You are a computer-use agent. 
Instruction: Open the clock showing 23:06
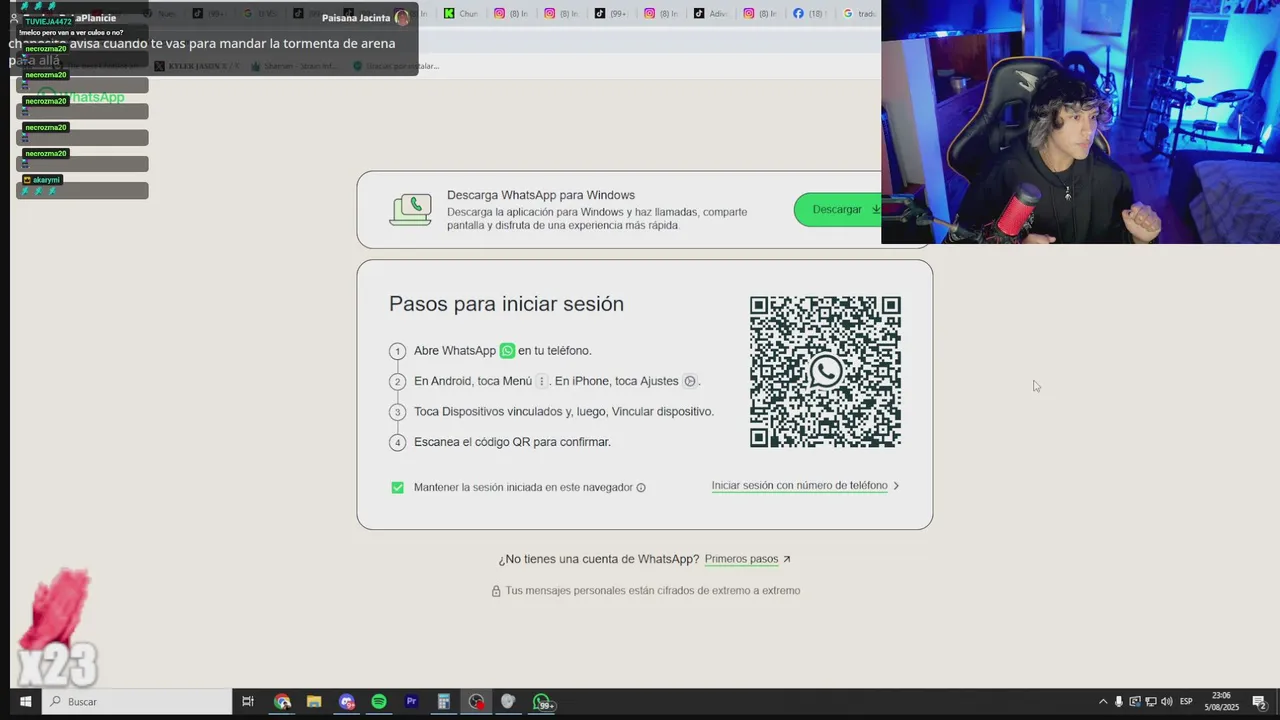click(x=1221, y=701)
